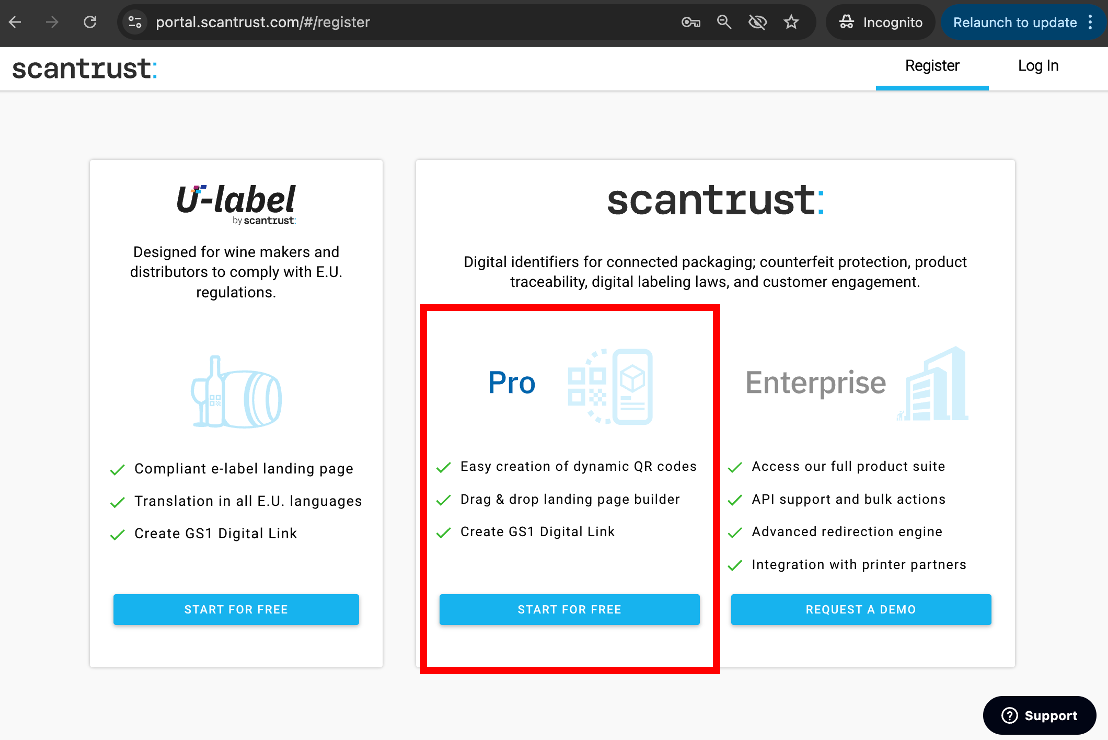Screen dimensions: 1108x740
Task: Click 'Translation in all E.U. languages' text
Action: (248, 501)
